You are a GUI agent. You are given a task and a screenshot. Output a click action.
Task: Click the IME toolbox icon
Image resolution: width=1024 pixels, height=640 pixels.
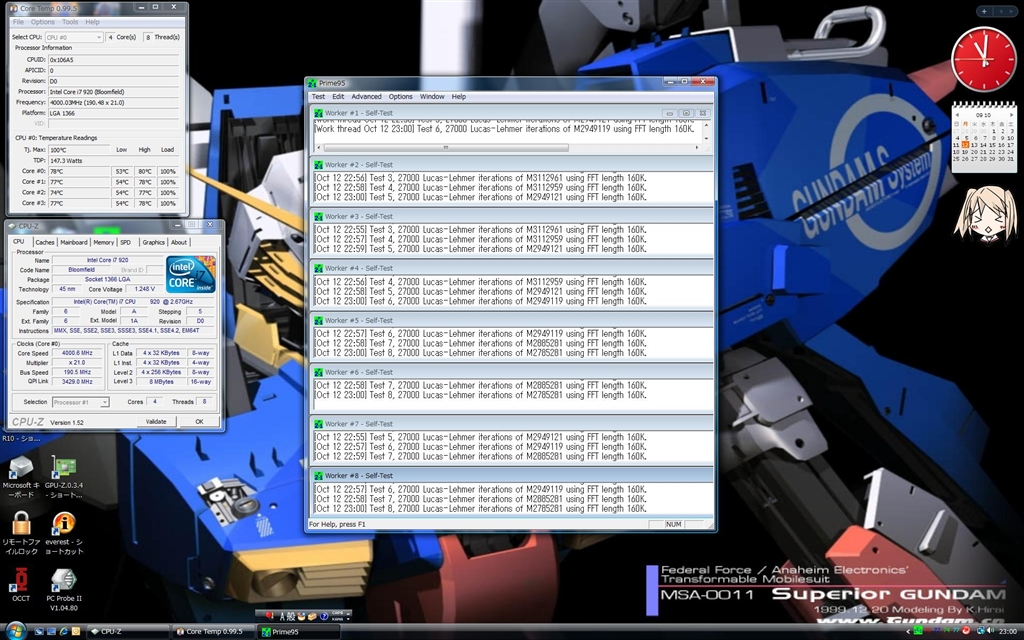point(312,616)
